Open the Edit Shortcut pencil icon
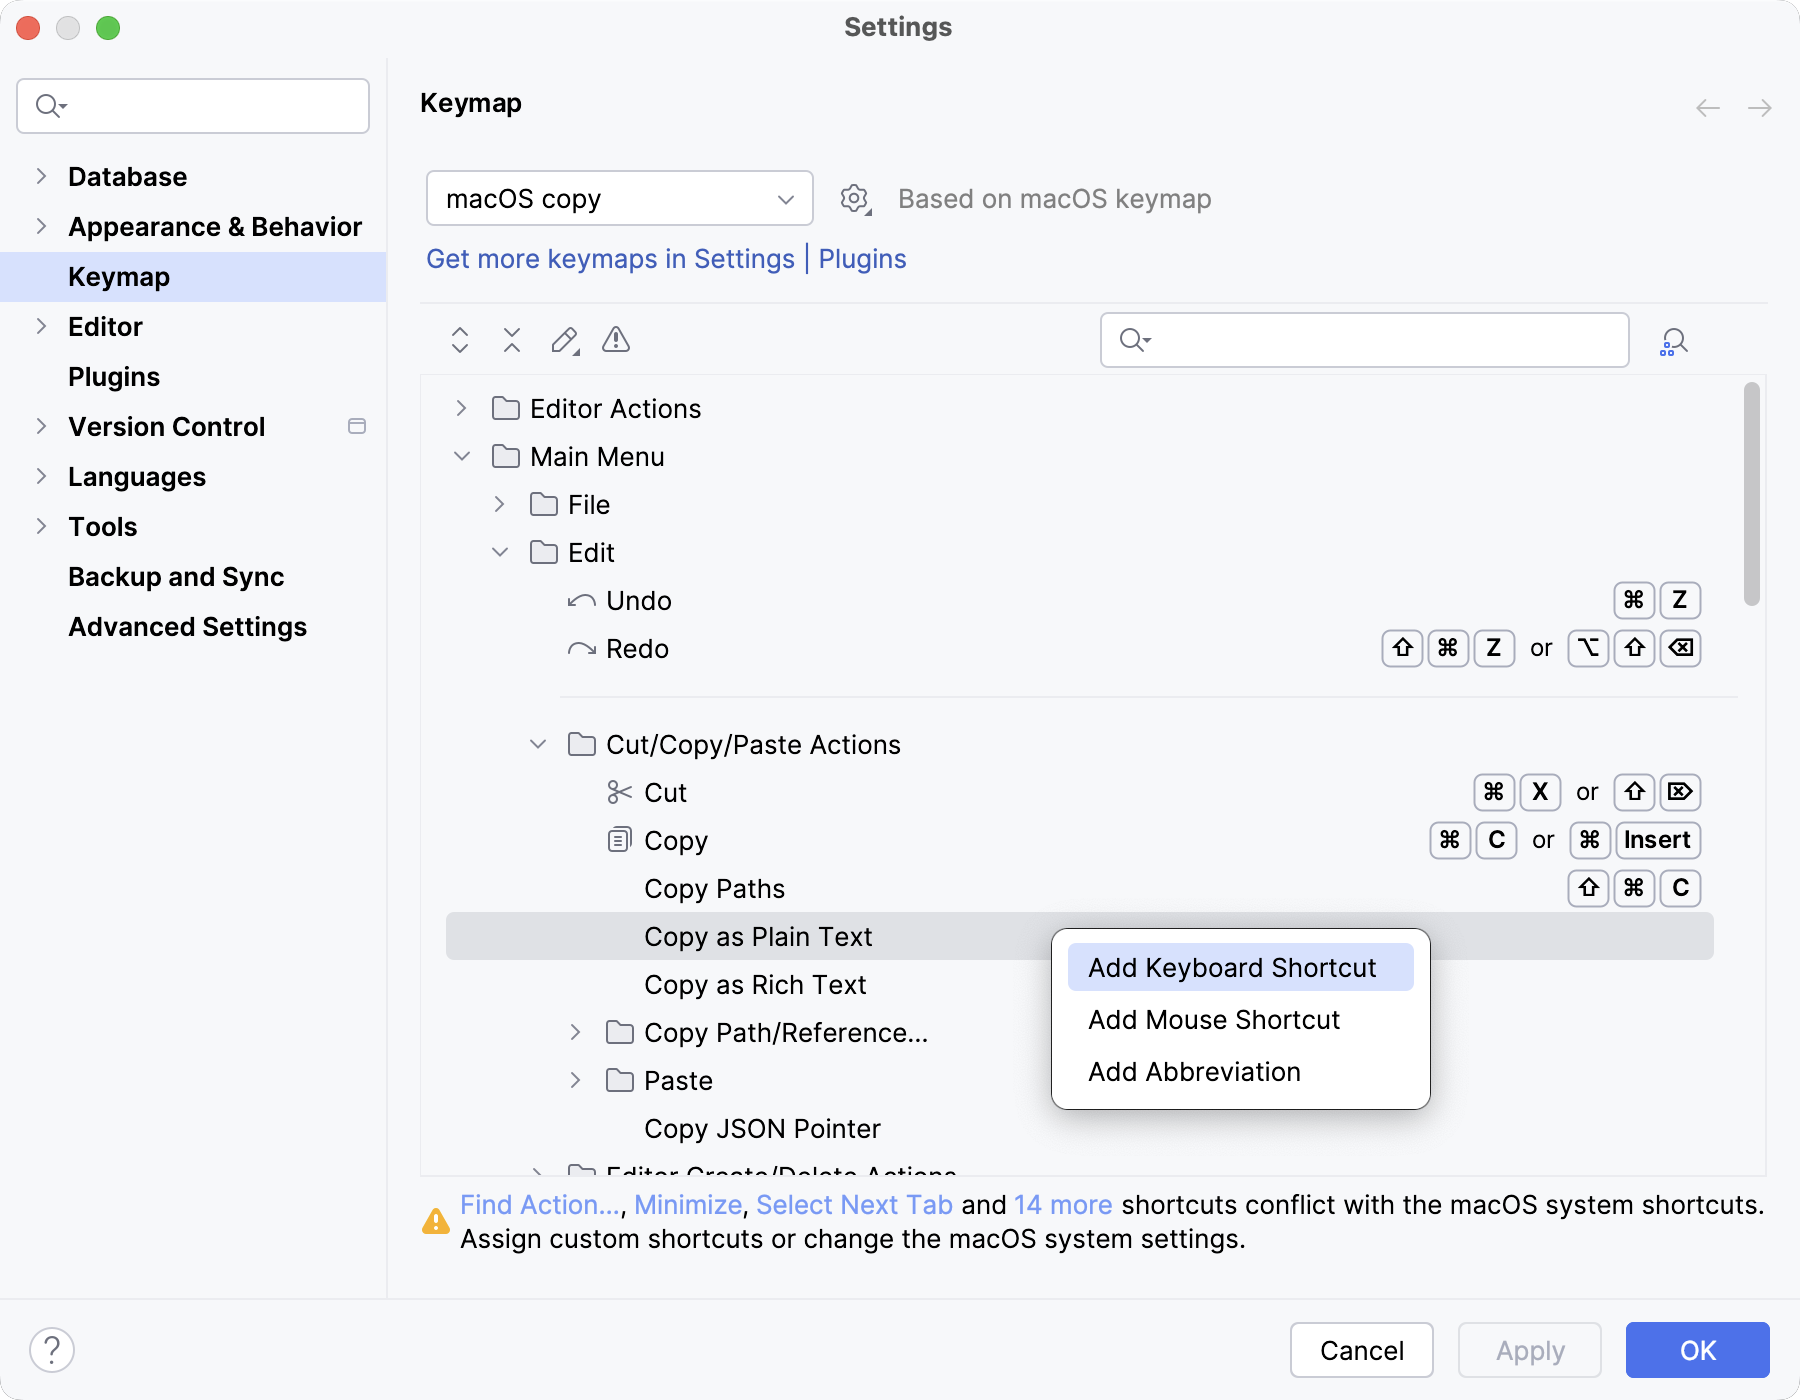 [564, 340]
